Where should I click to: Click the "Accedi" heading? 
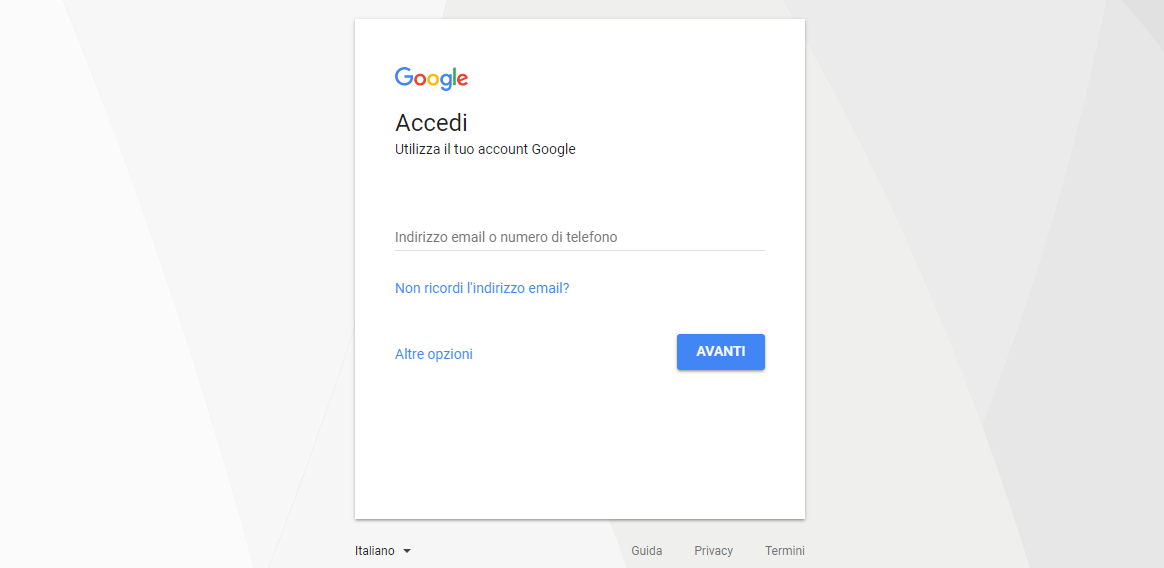pos(431,123)
